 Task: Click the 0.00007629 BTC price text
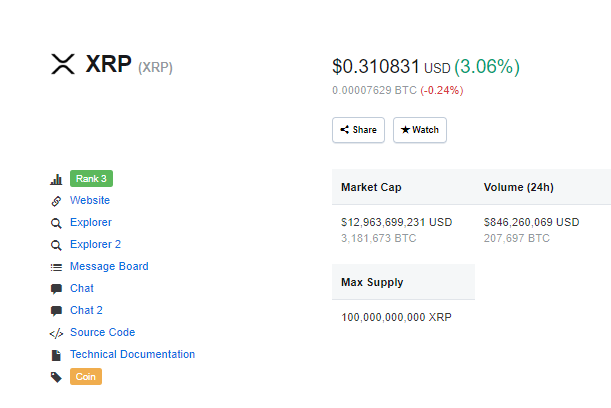click(x=374, y=90)
